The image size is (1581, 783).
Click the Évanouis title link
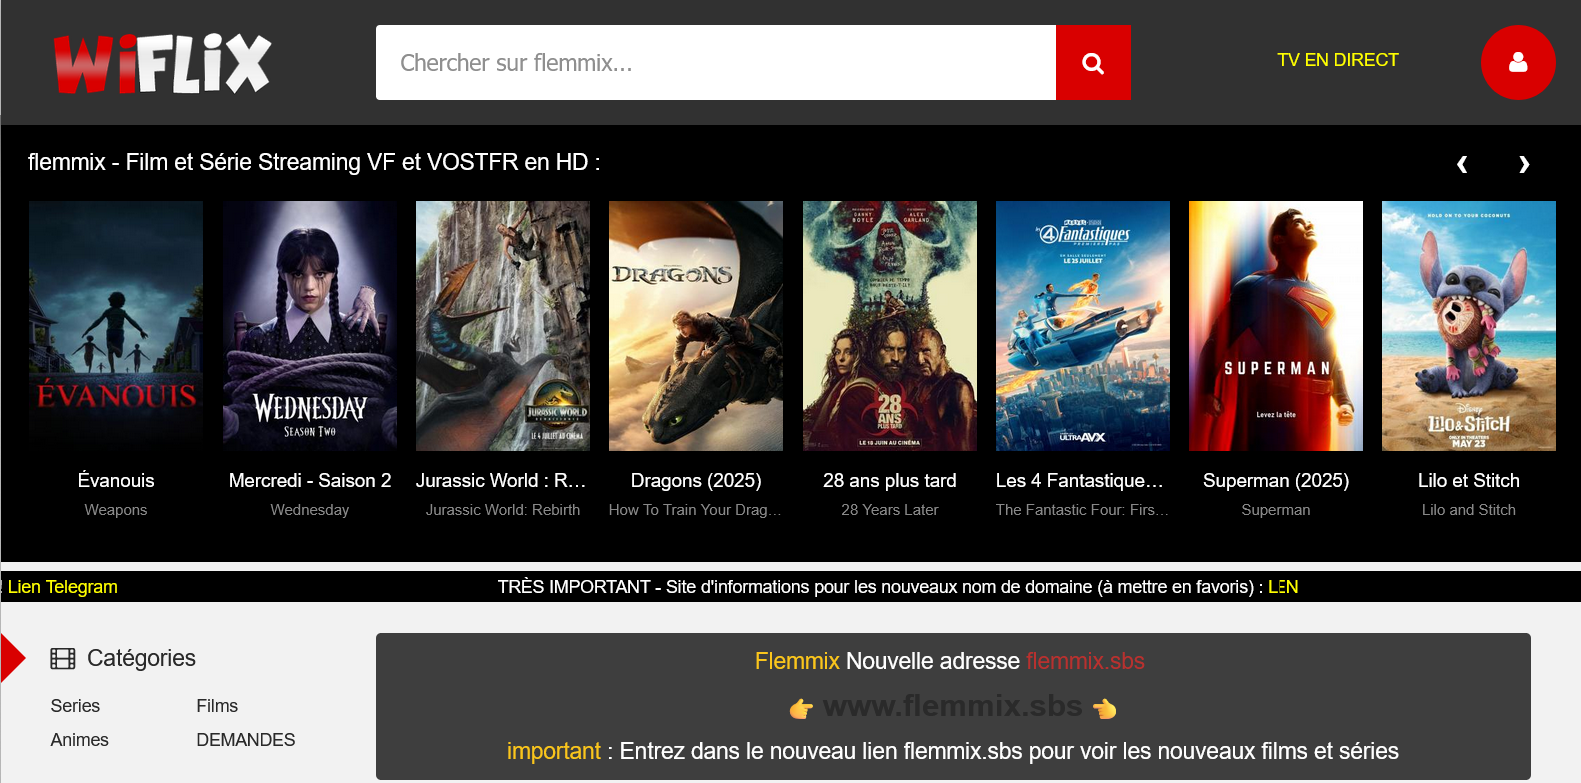pos(116,481)
